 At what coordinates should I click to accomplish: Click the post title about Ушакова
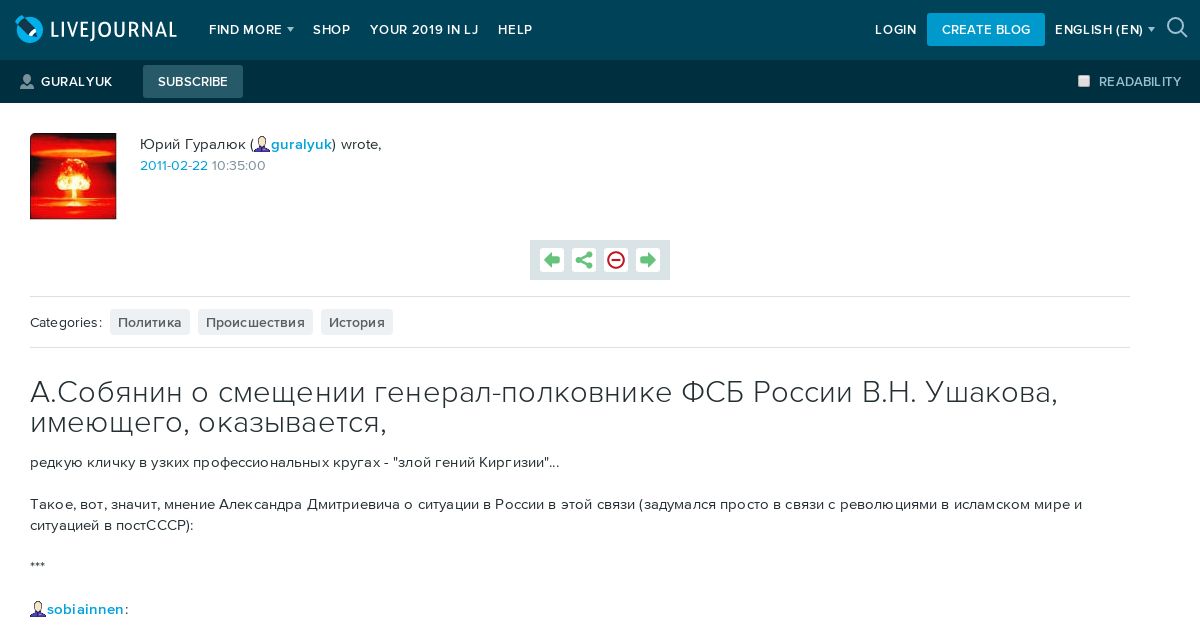[x=544, y=407]
